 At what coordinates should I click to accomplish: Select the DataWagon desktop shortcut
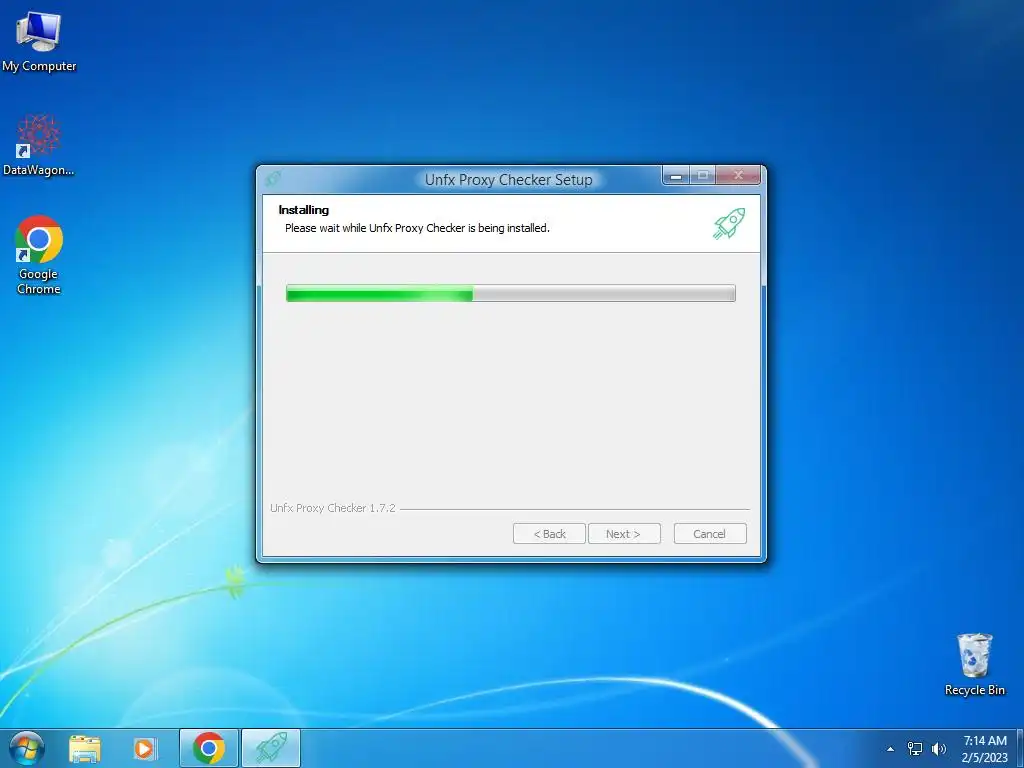[39, 144]
